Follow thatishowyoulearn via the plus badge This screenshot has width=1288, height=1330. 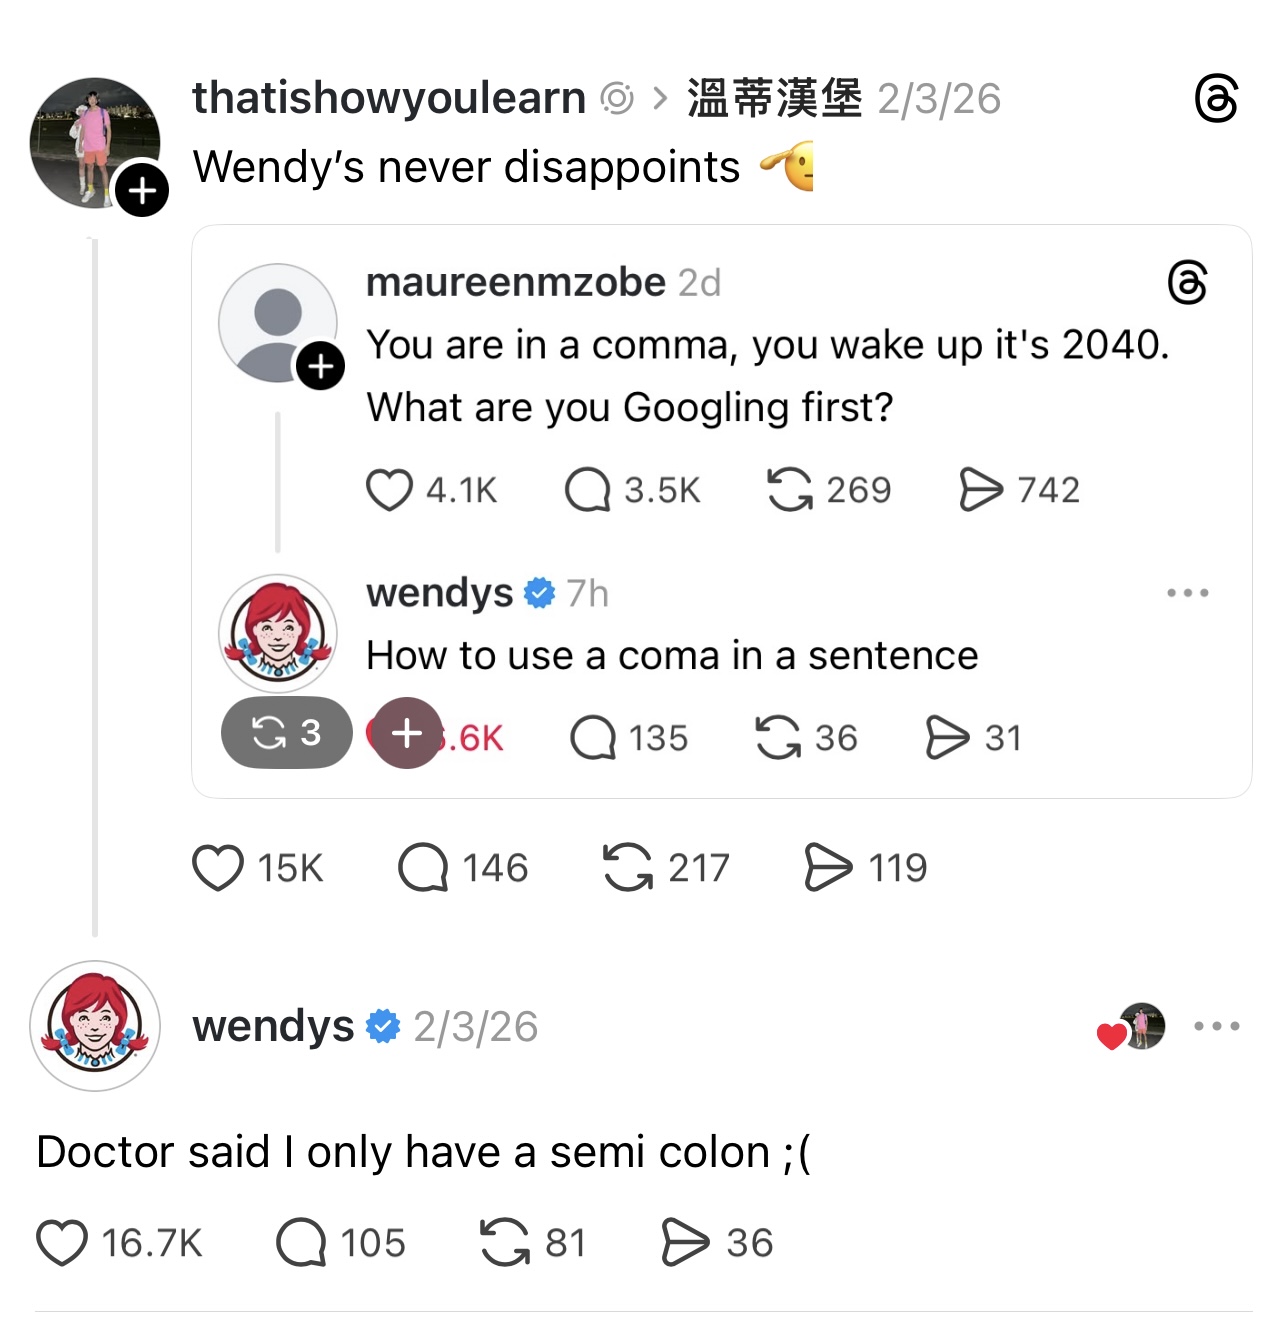(141, 190)
